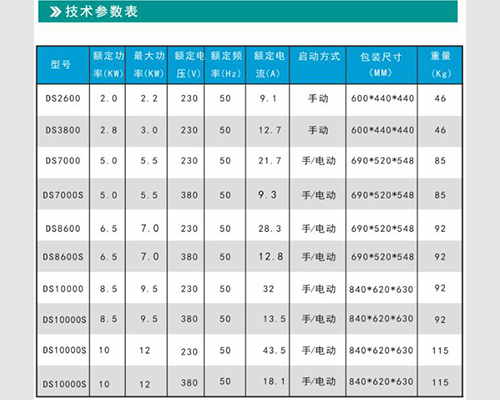Click the 7.0 max power in DS8600 row

click(x=150, y=228)
